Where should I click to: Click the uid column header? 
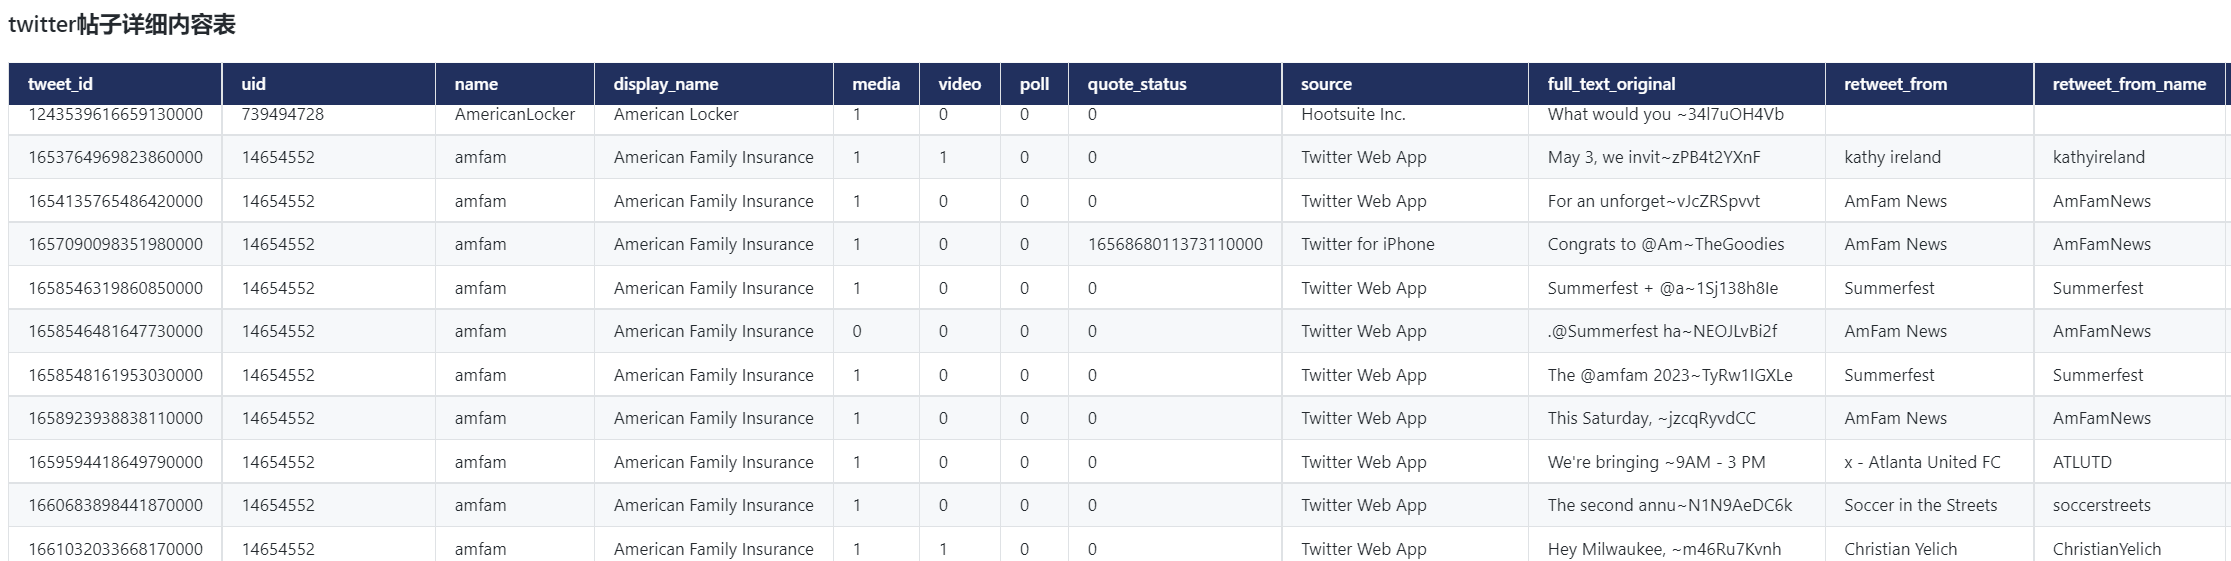(254, 84)
